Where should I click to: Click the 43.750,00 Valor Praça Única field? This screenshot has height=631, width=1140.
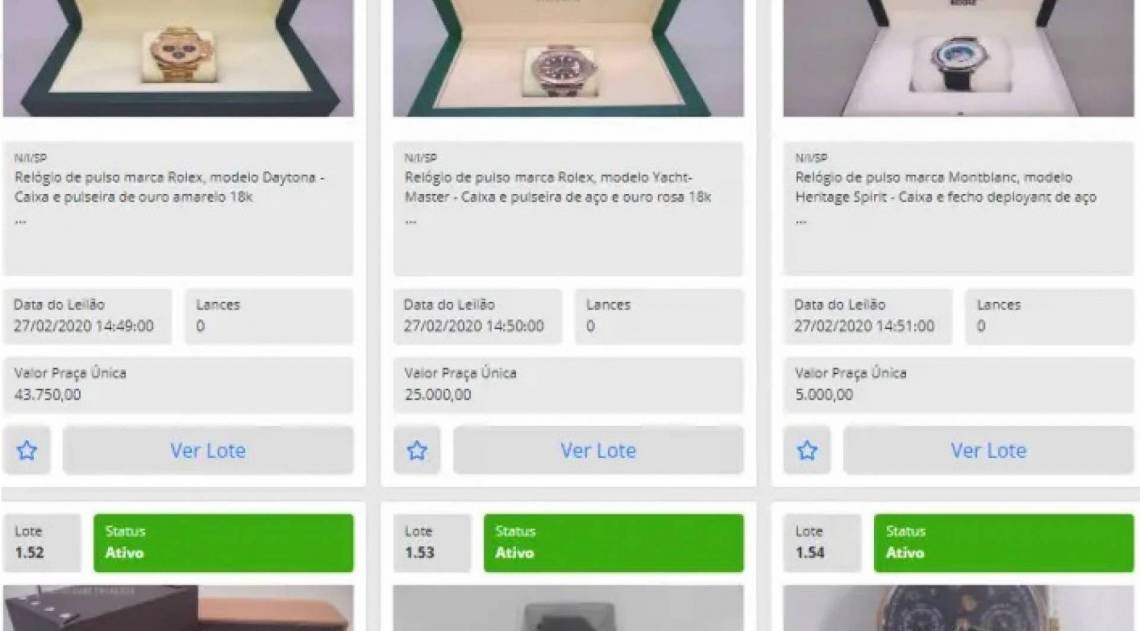coord(178,385)
